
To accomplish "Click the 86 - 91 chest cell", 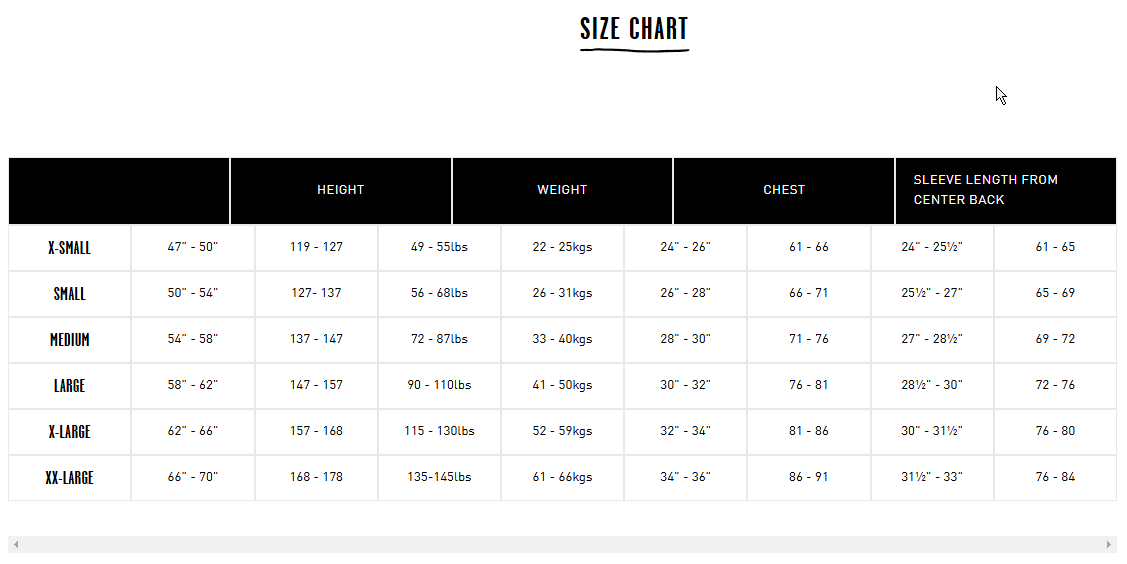I will 809,477.
